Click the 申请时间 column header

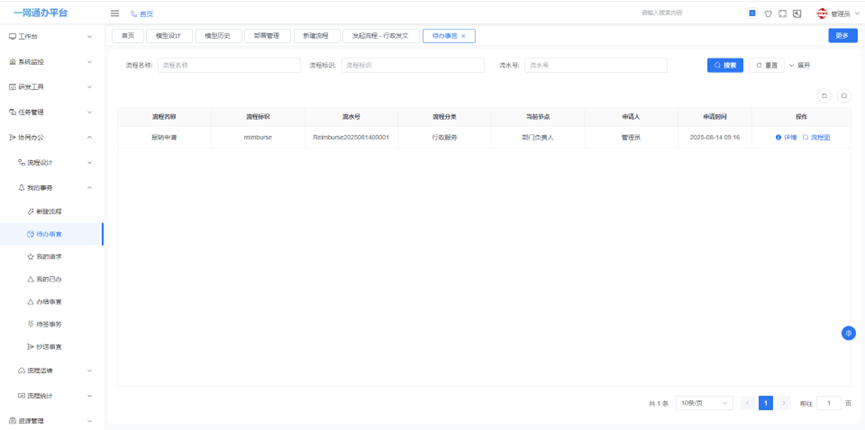tap(714, 117)
